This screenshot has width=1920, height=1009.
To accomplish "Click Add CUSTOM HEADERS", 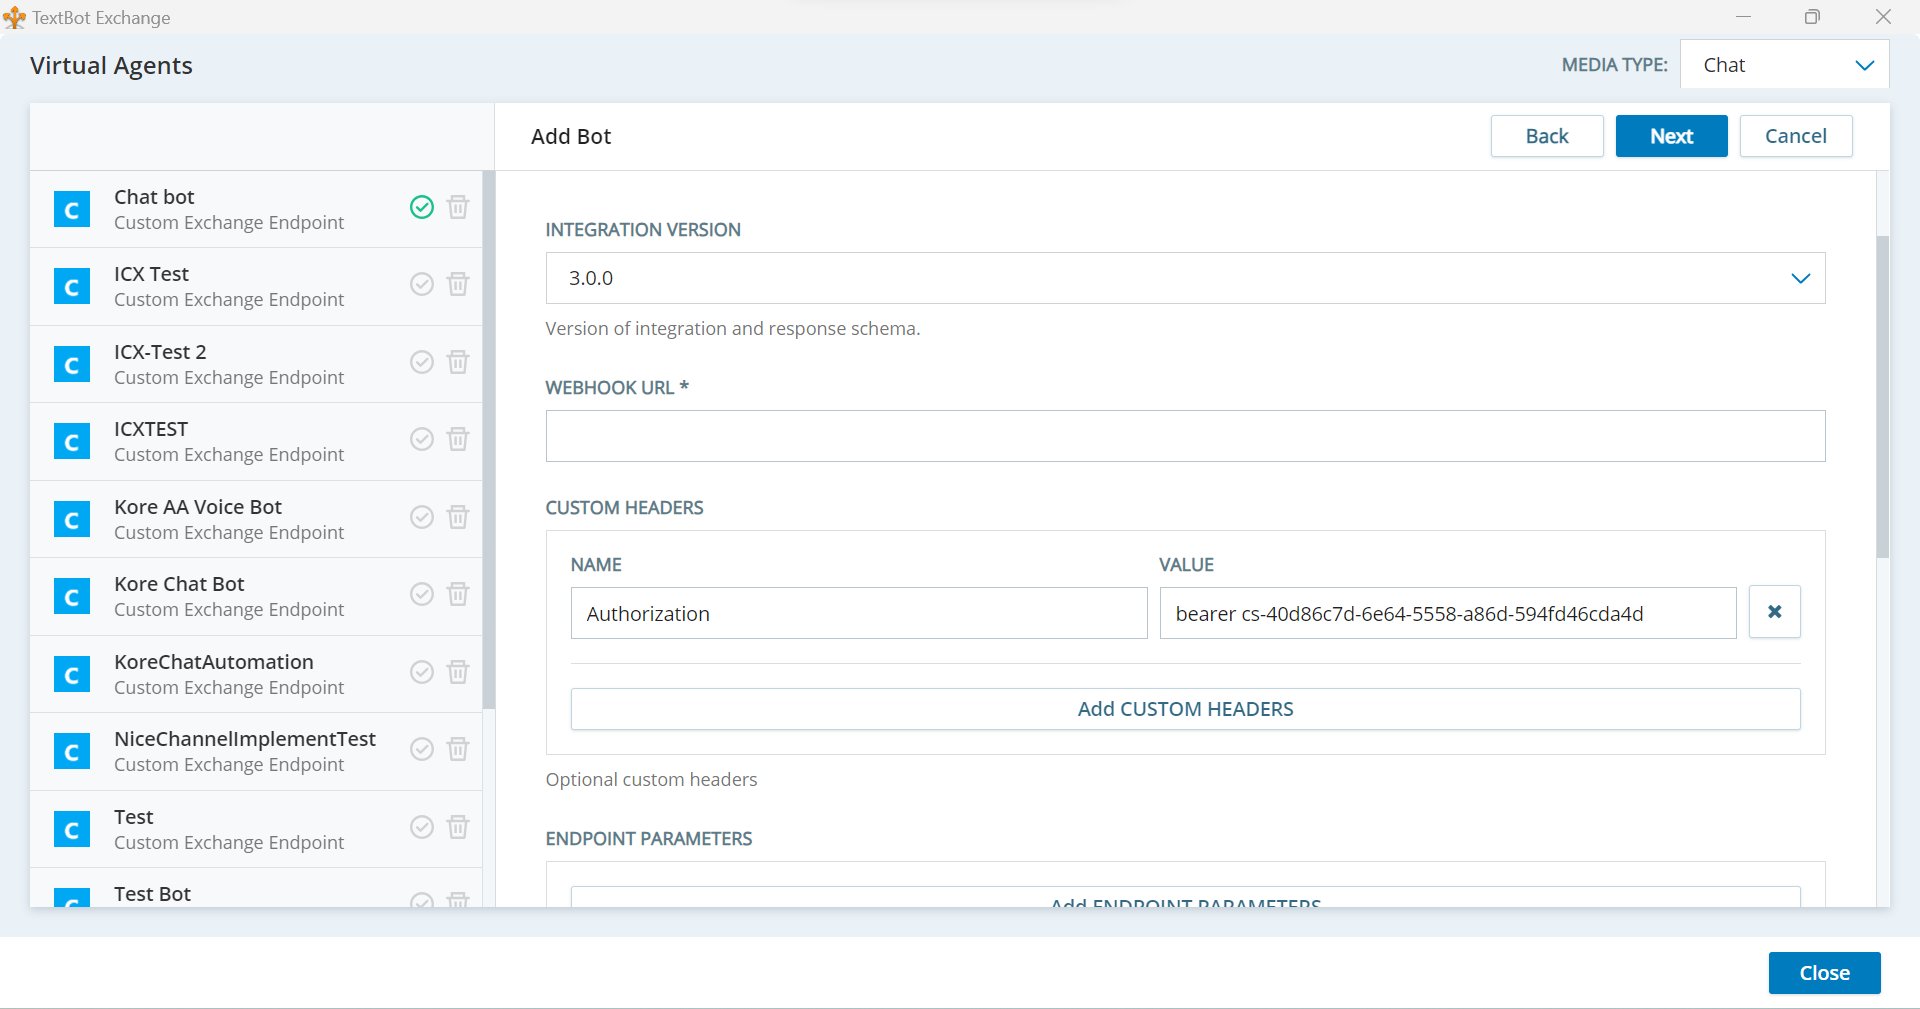I will click(1185, 708).
